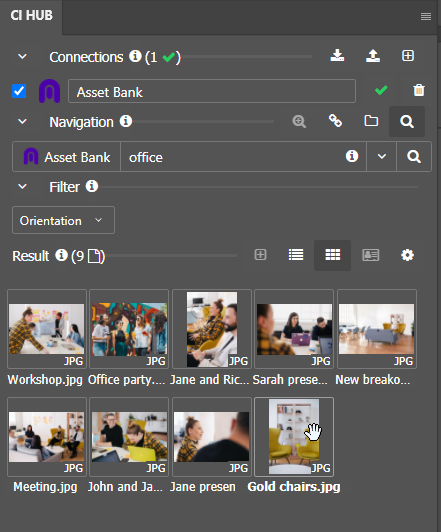The image size is (441, 532).
Task: Select list view for results
Action: (296, 255)
